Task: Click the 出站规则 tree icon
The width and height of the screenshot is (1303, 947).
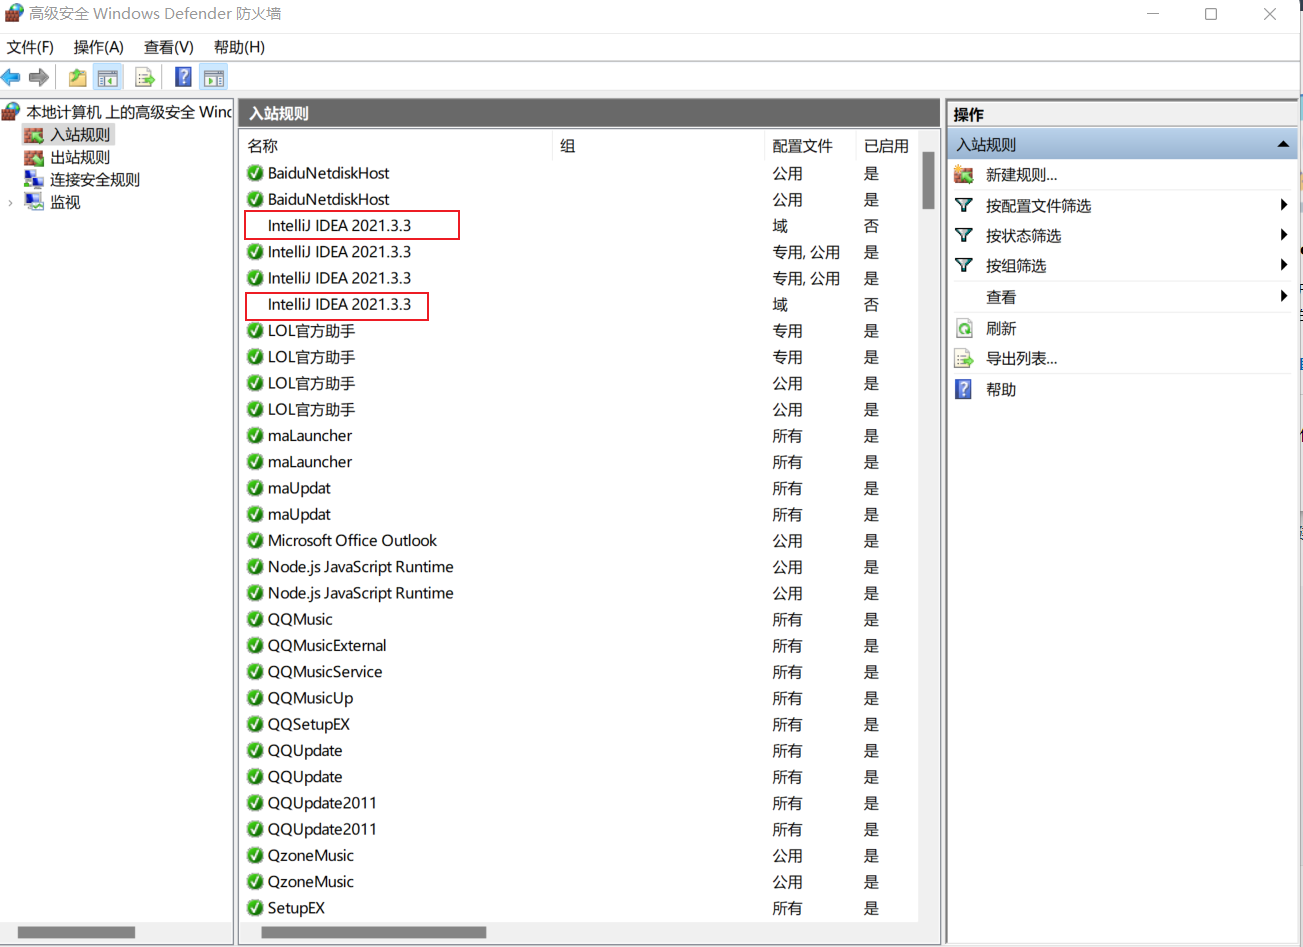Action: pyautogui.click(x=34, y=157)
